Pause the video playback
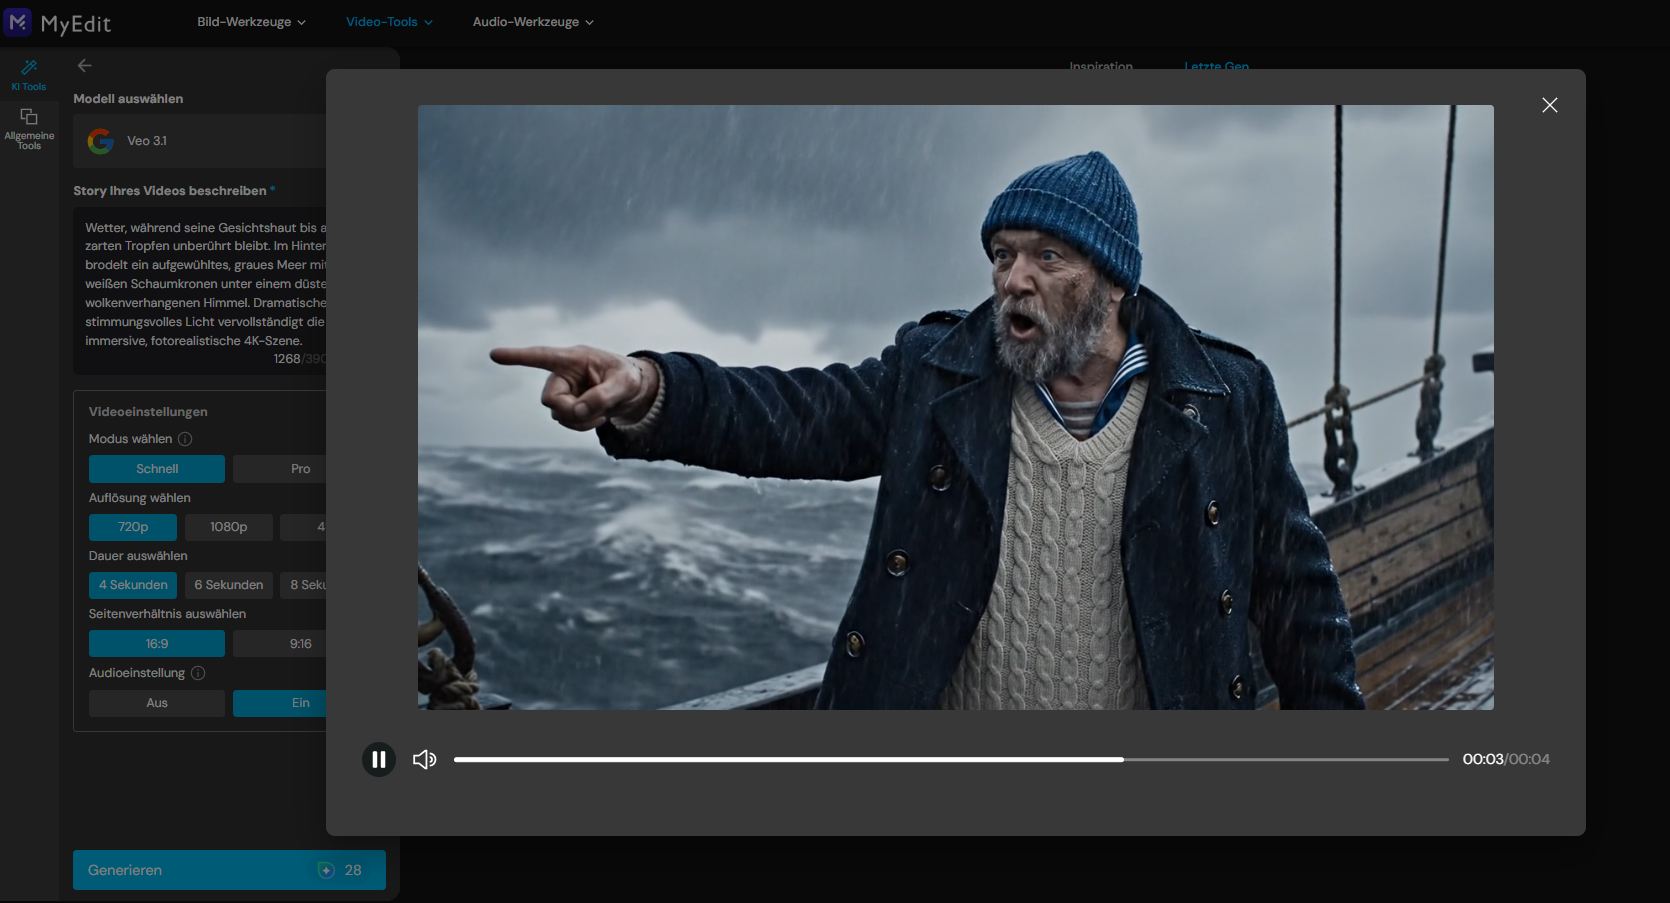The width and height of the screenshot is (1670, 903). click(x=379, y=759)
